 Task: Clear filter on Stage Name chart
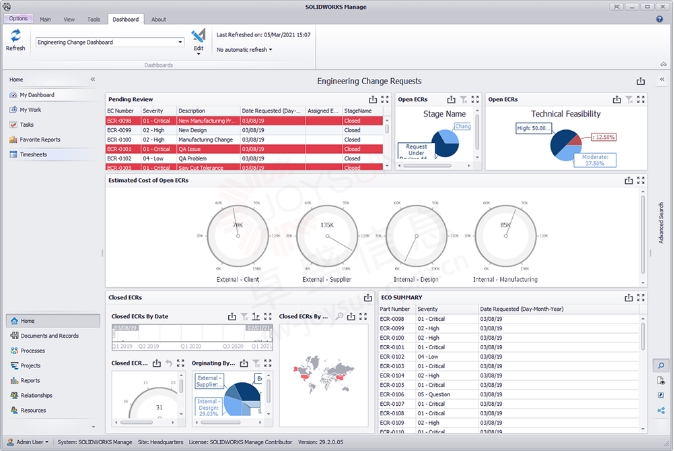463,99
